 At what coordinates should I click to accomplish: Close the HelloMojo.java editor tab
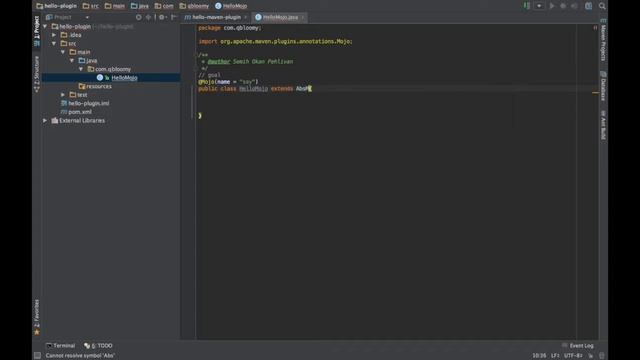pyautogui.click(x=302, y=17)
